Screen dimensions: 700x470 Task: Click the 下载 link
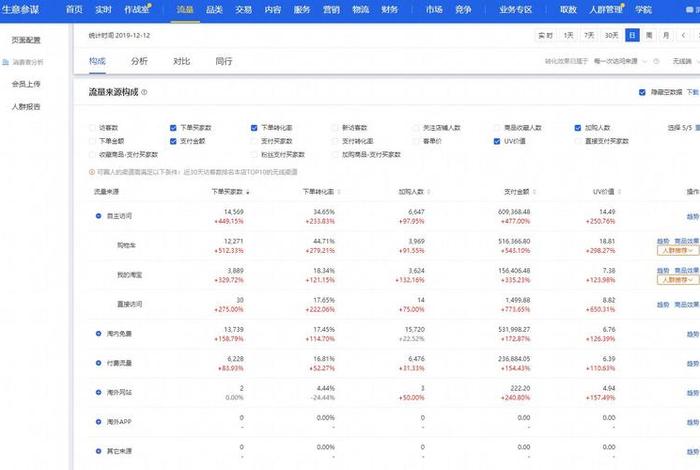click(x=693, y=92)
